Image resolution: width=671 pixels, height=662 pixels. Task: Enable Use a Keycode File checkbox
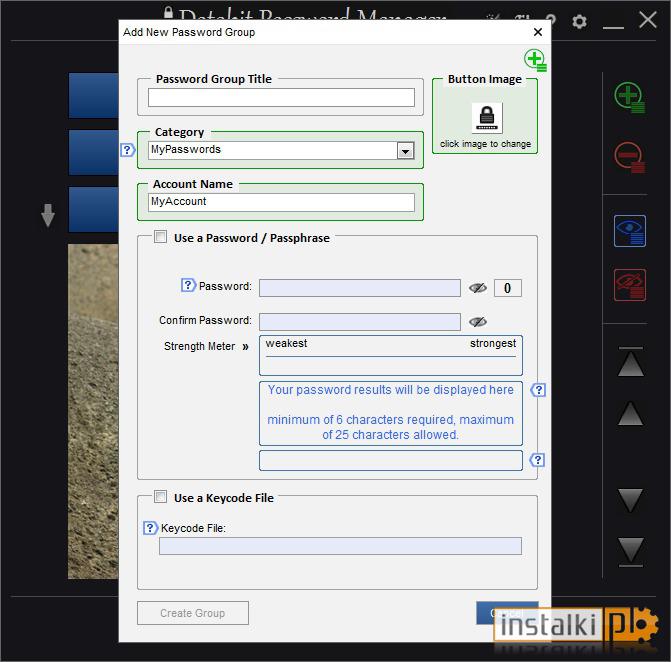click(160, 497)
